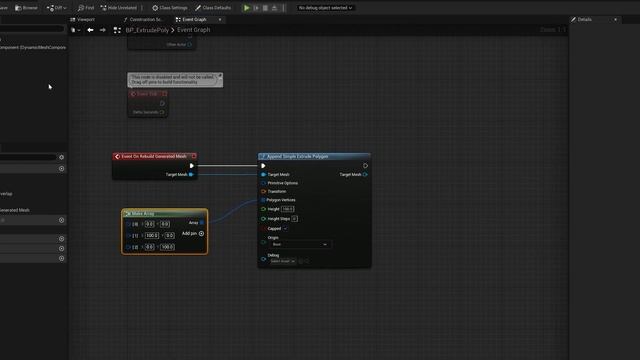Start Play in editor with green arrow

(247, 8)
